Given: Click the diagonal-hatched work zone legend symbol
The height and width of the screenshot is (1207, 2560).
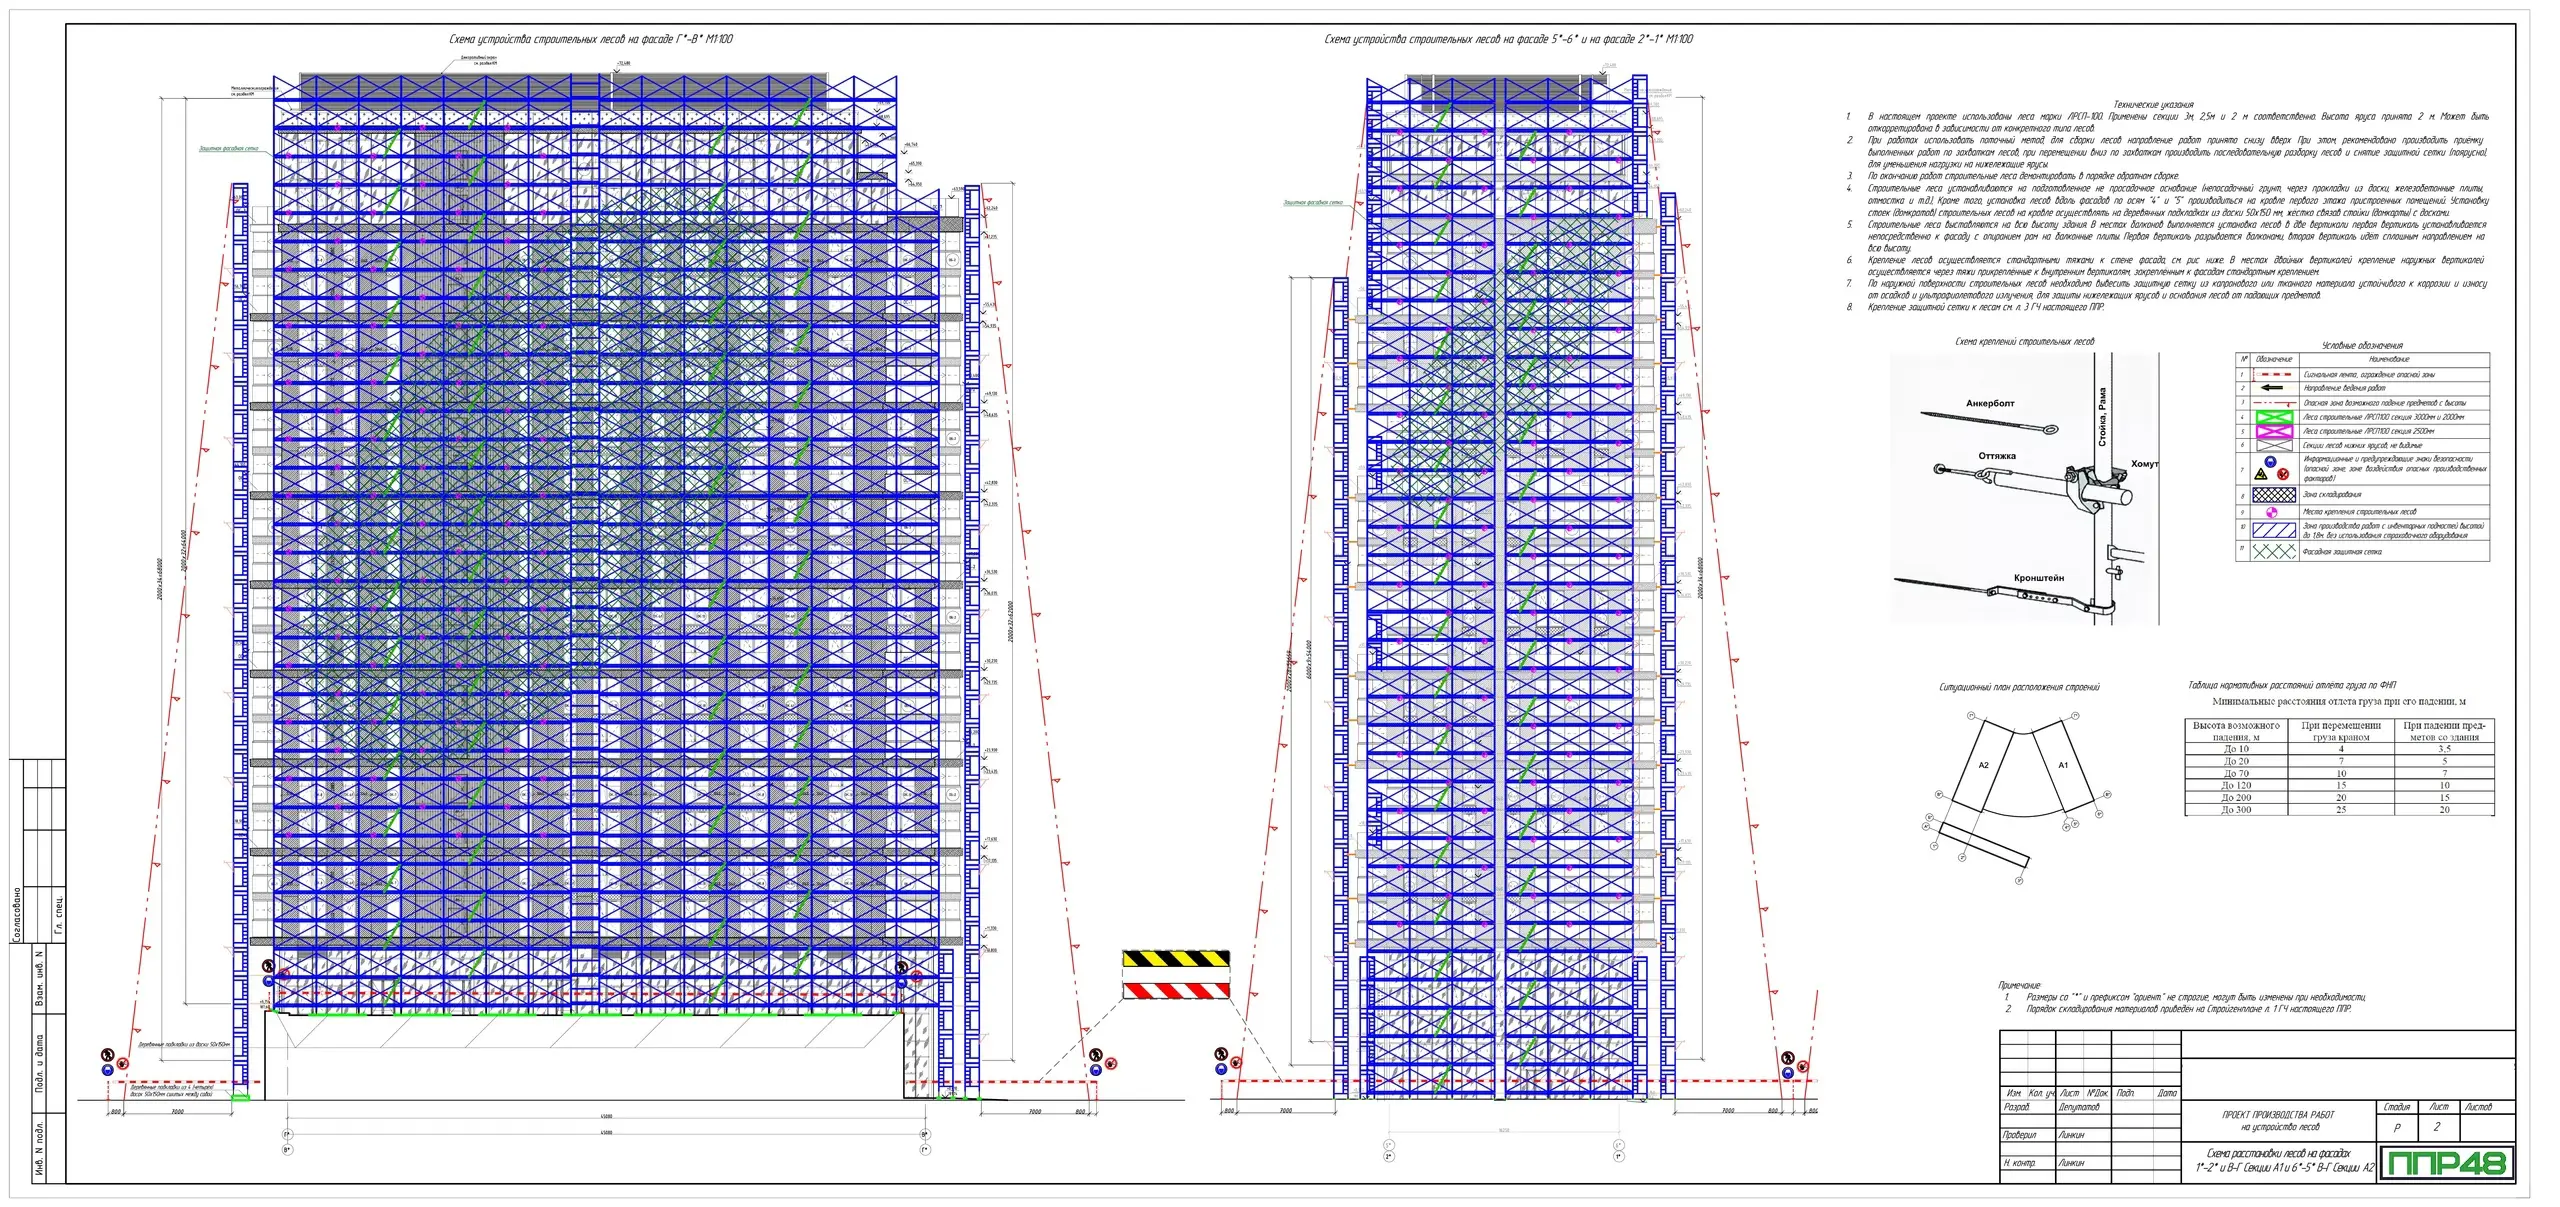Looking at the screenshot, I should [2274, 530].
